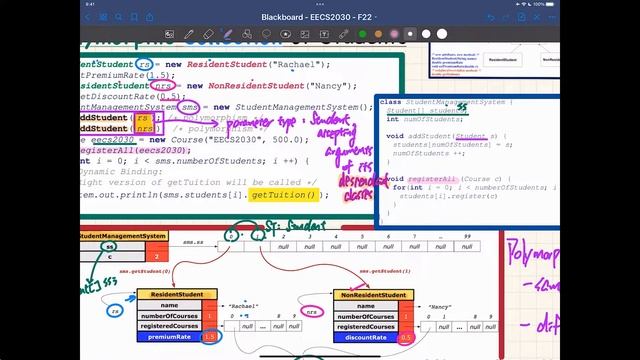Click the StudentManagementSystem object header
Image resolution: width=640 pixels, height=360 pixels.
tap(123, 236)
